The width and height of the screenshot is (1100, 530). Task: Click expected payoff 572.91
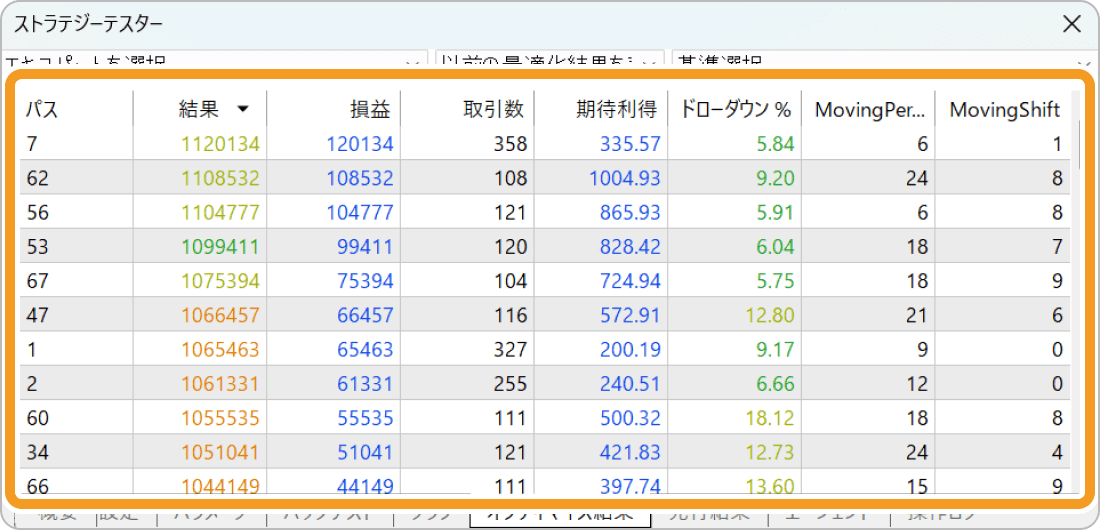click(x=630, y=314)
